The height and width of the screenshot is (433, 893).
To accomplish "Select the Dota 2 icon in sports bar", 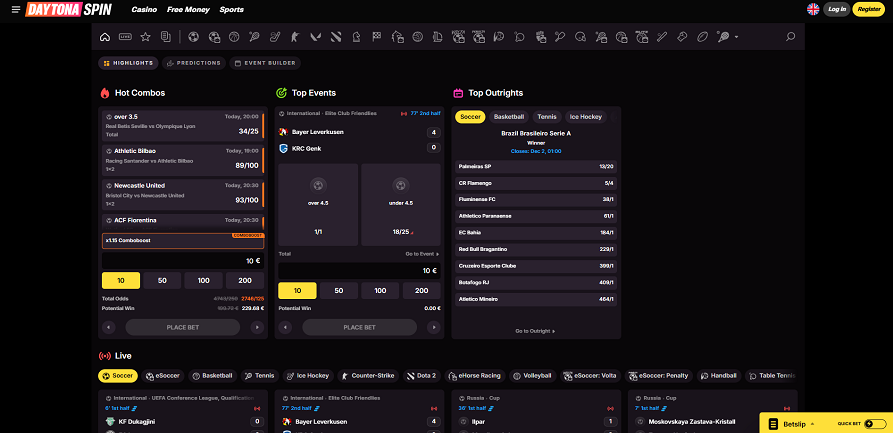I will [335, 37].
